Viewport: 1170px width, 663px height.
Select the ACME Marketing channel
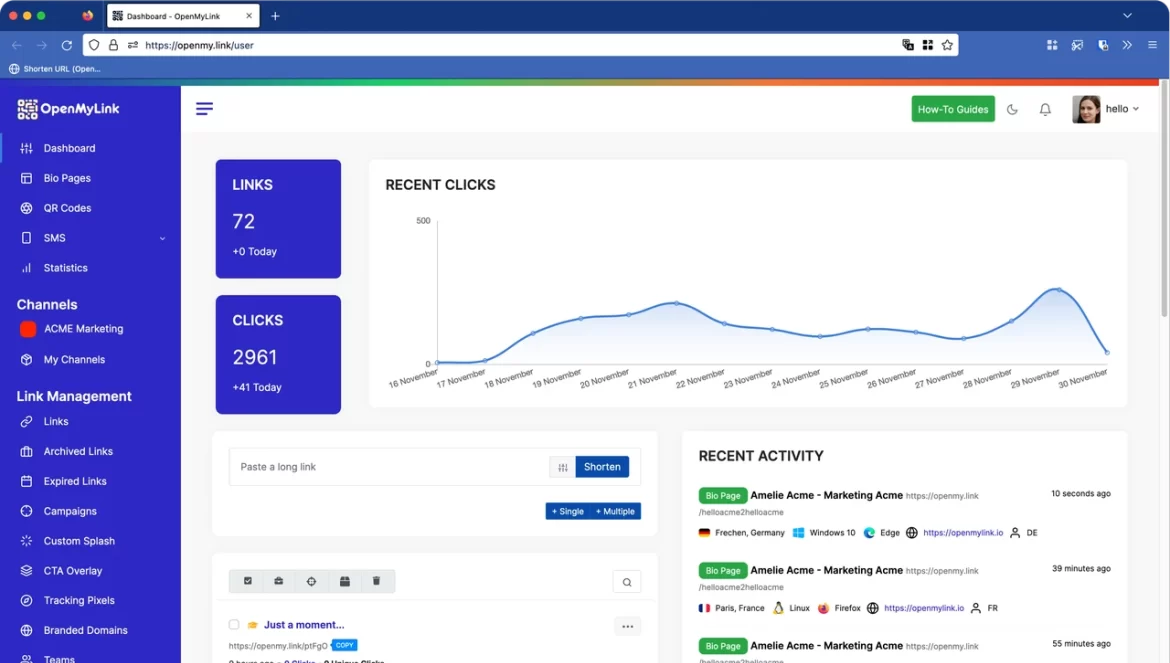[83, 329]
